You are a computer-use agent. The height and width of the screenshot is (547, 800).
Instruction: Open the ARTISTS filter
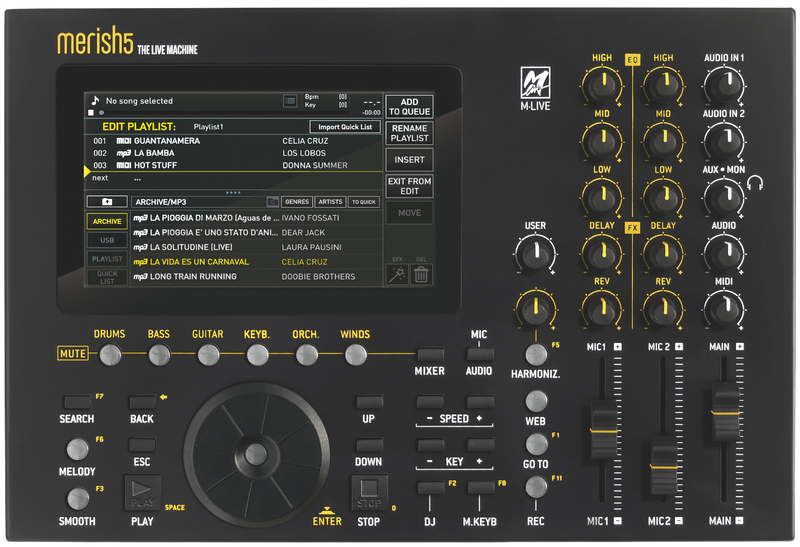point(330,202)
